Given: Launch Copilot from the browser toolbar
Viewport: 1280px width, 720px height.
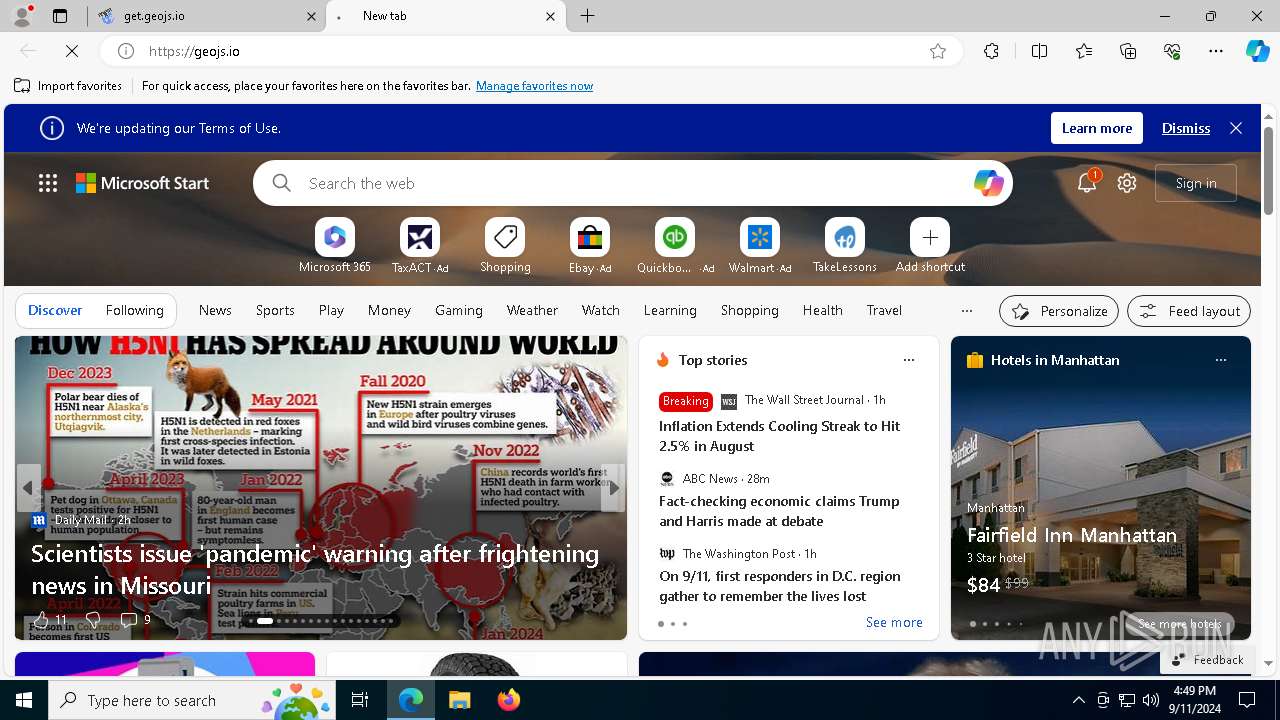Looking at the screenshot, I should point(1257,51).
